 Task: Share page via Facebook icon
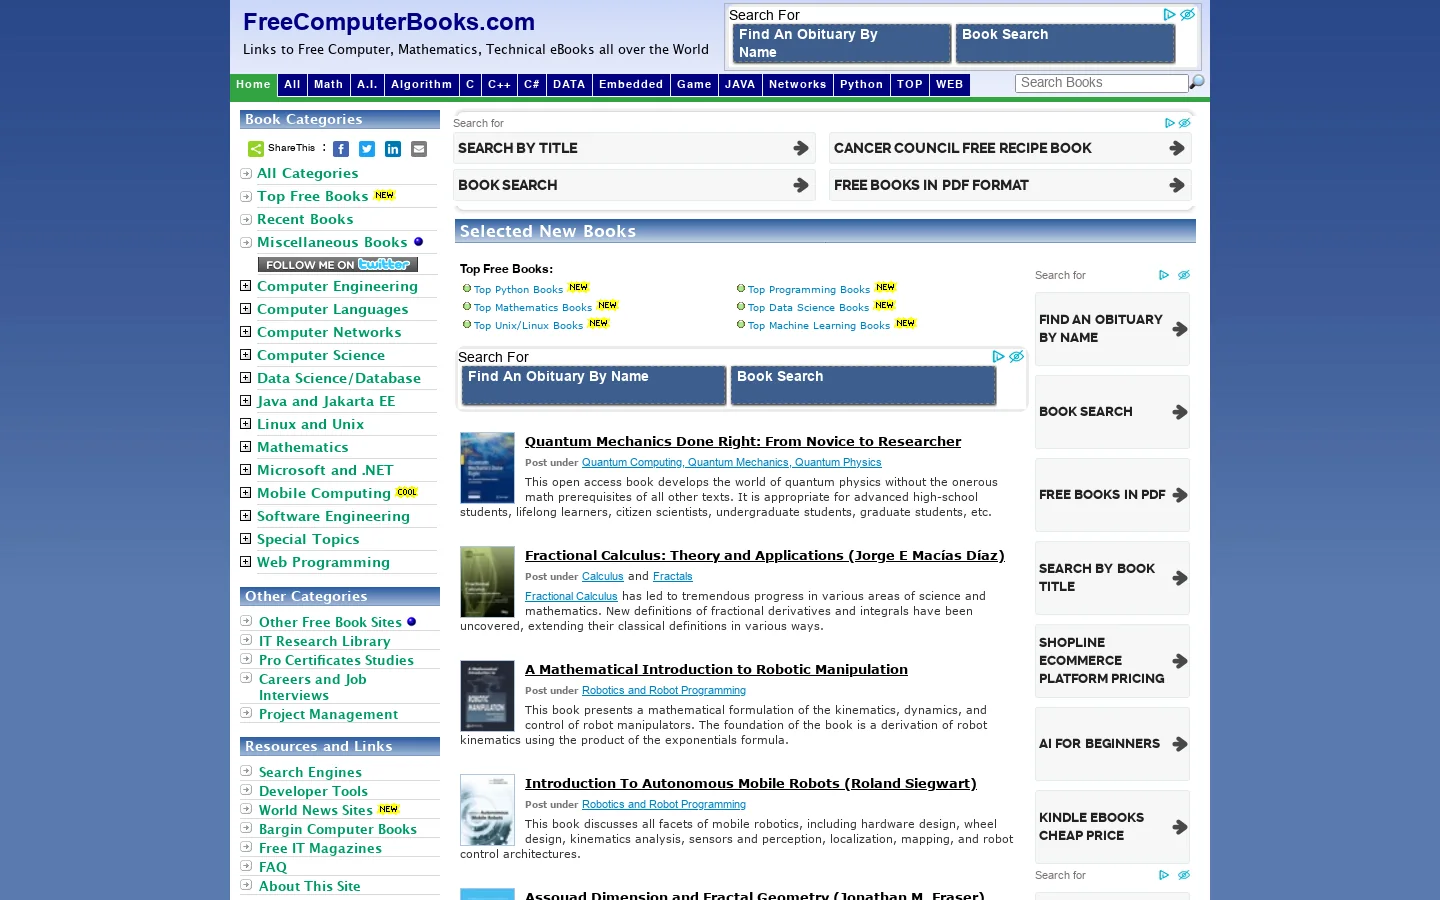coord(341,149)
